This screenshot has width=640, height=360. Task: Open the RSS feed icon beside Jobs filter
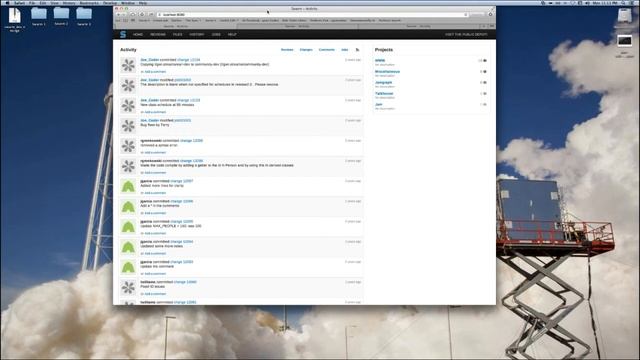click(357, 50)
